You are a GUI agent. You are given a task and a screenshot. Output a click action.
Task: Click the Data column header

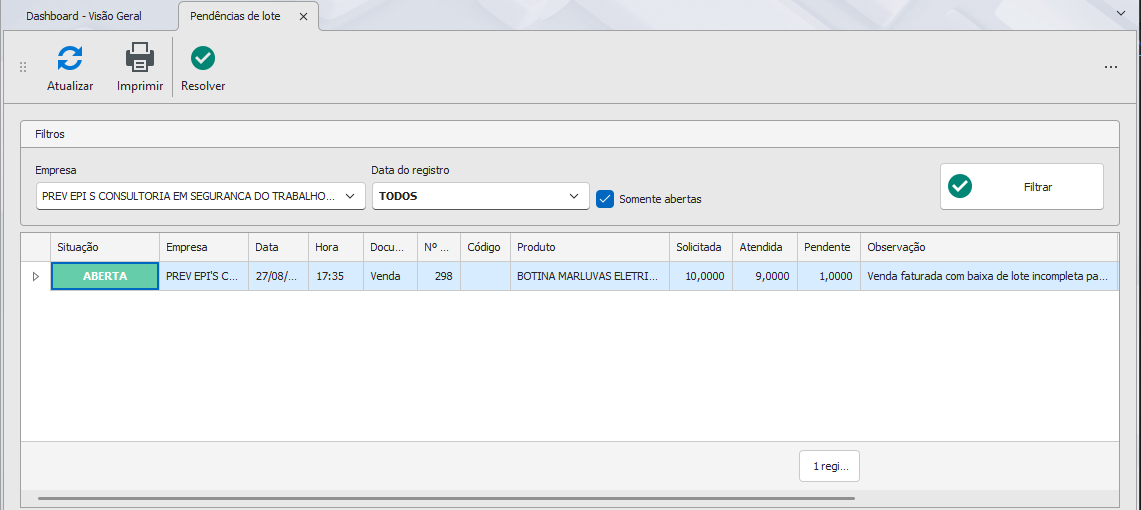(279, 247)
